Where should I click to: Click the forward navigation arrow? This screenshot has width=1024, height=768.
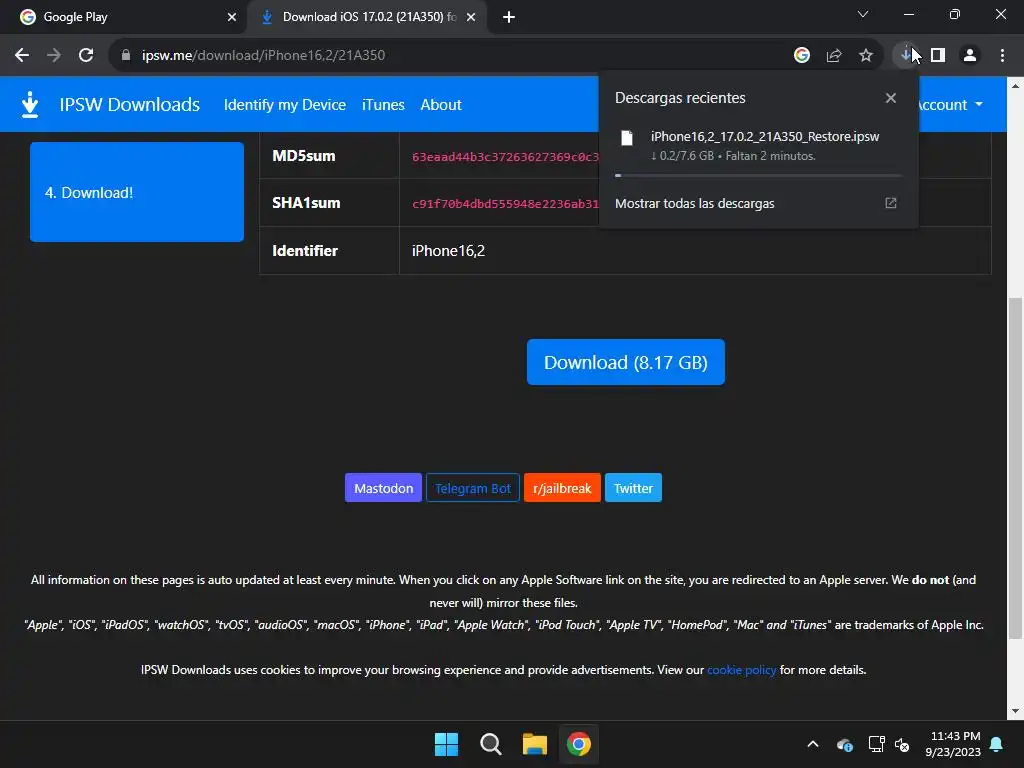[x=54, y=56]
